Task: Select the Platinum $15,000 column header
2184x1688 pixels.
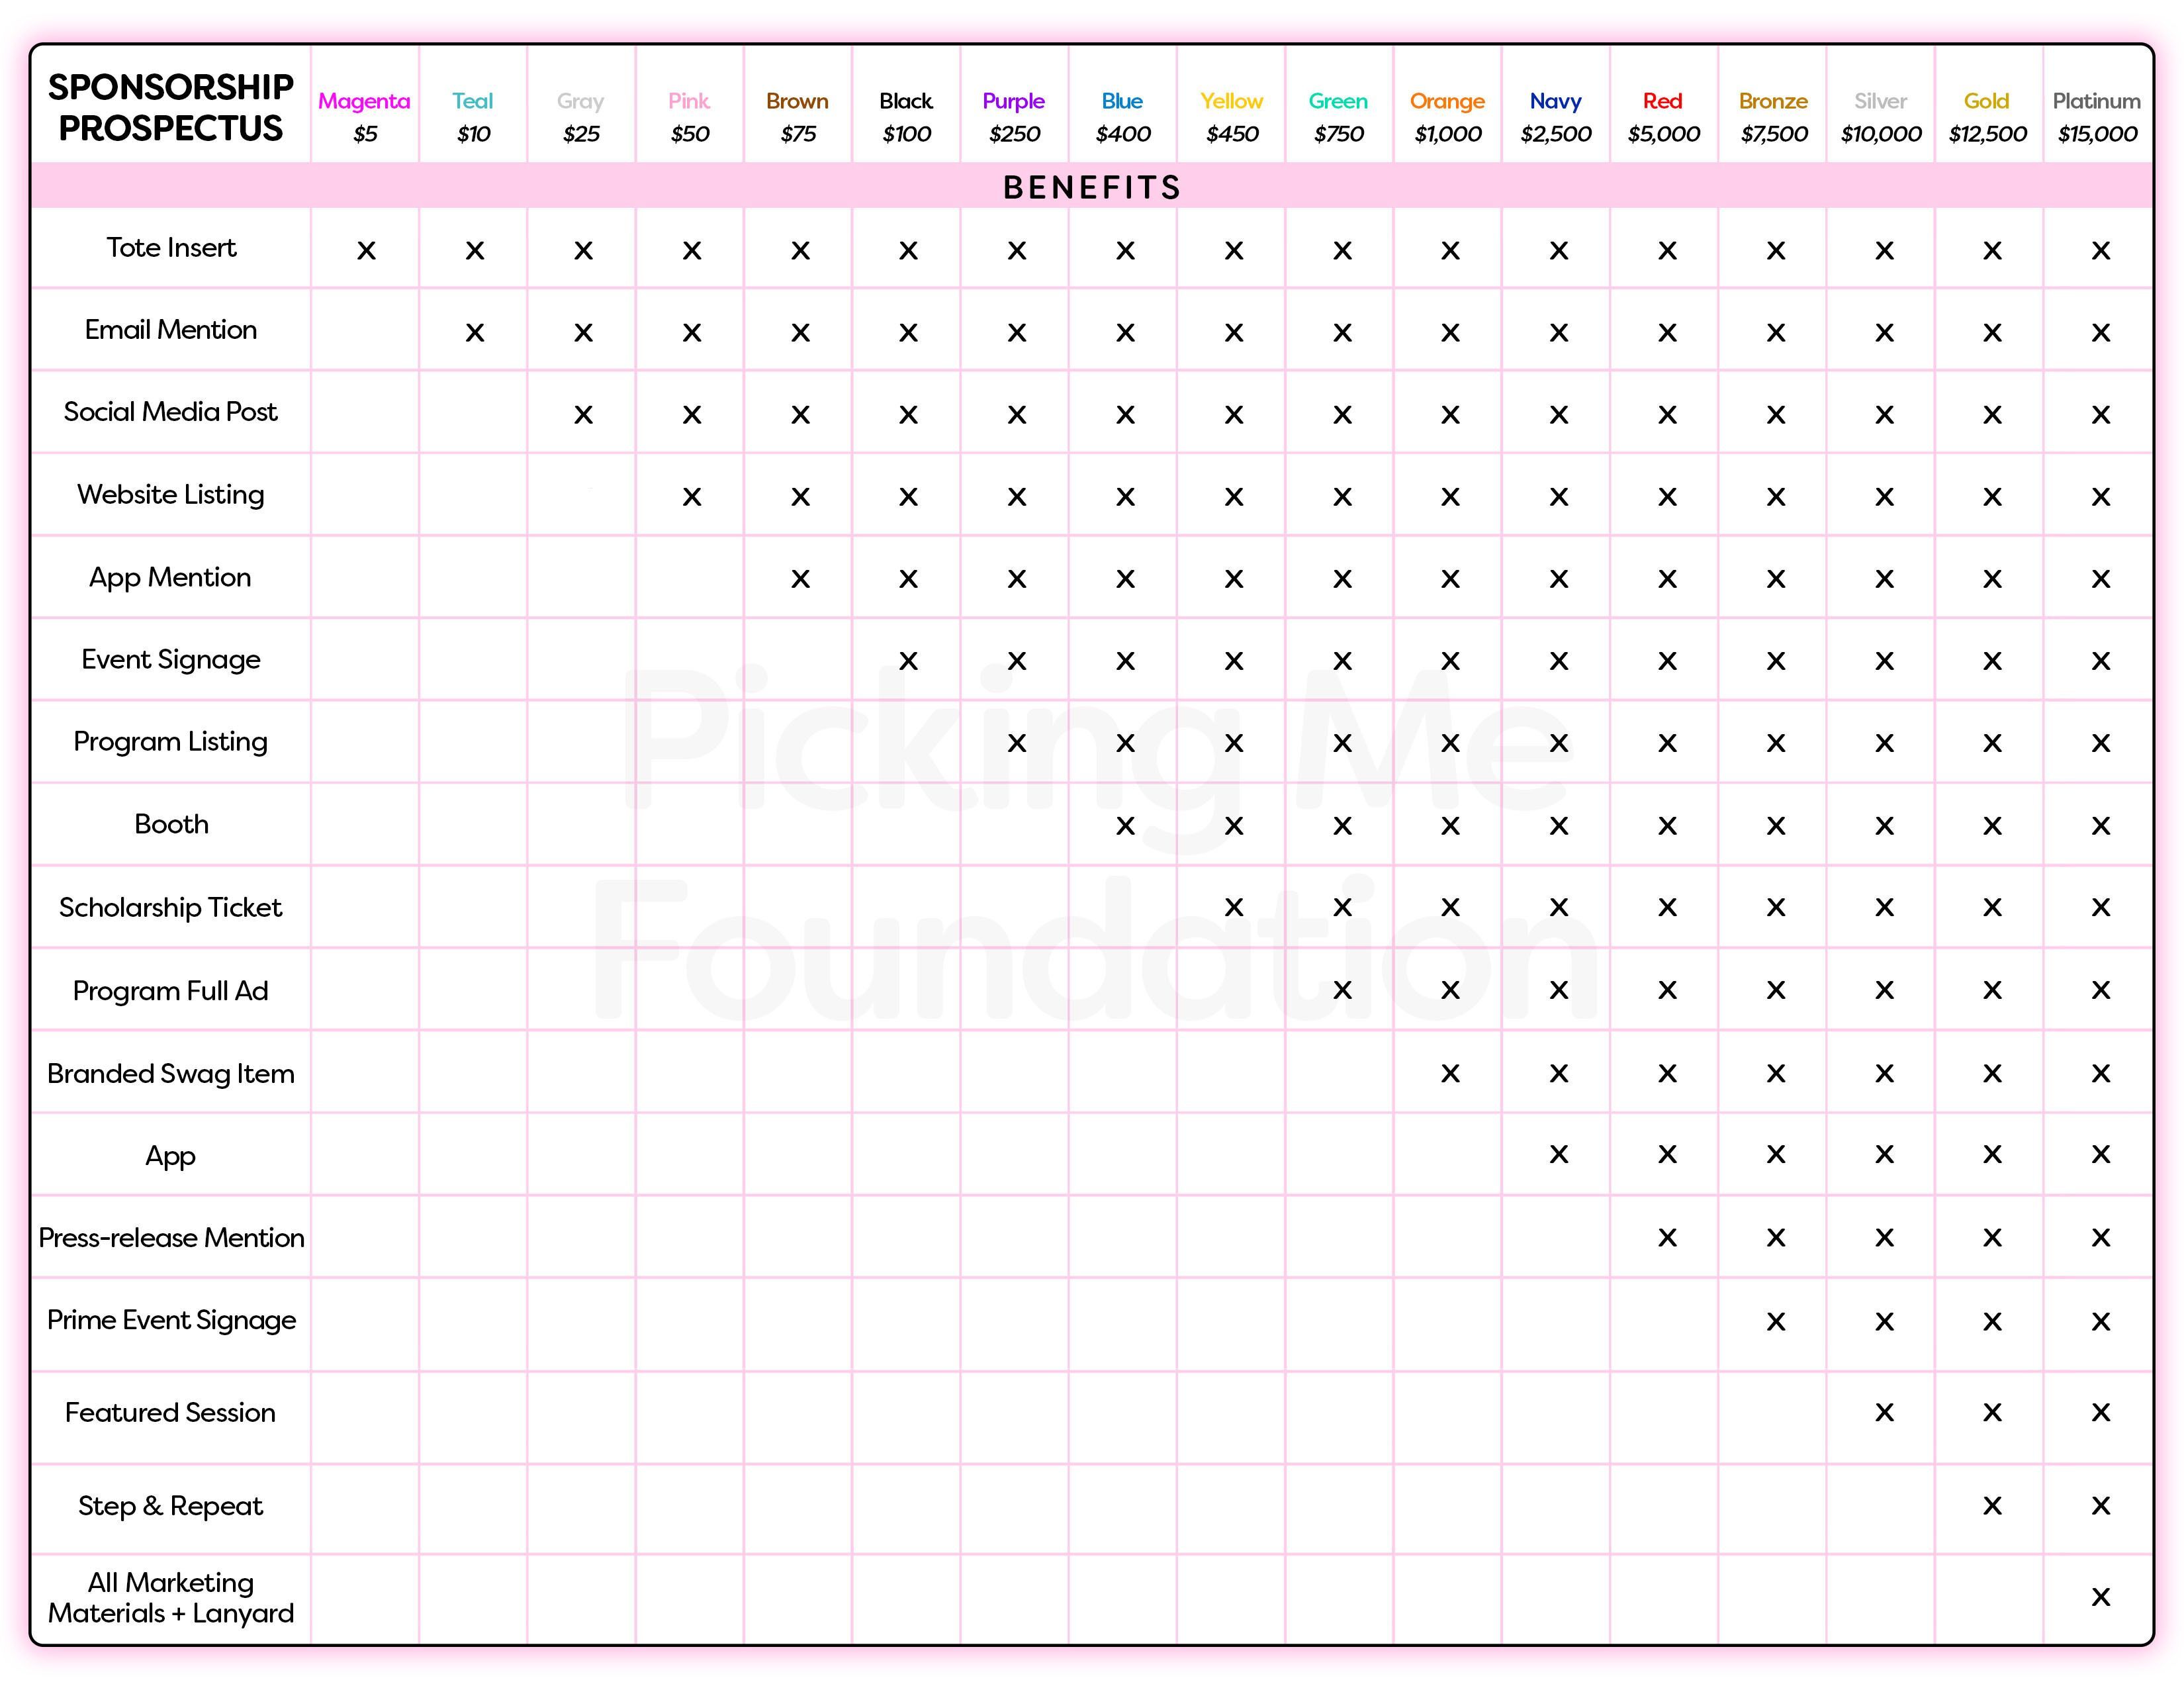Action: click(x=2097, y=116)
